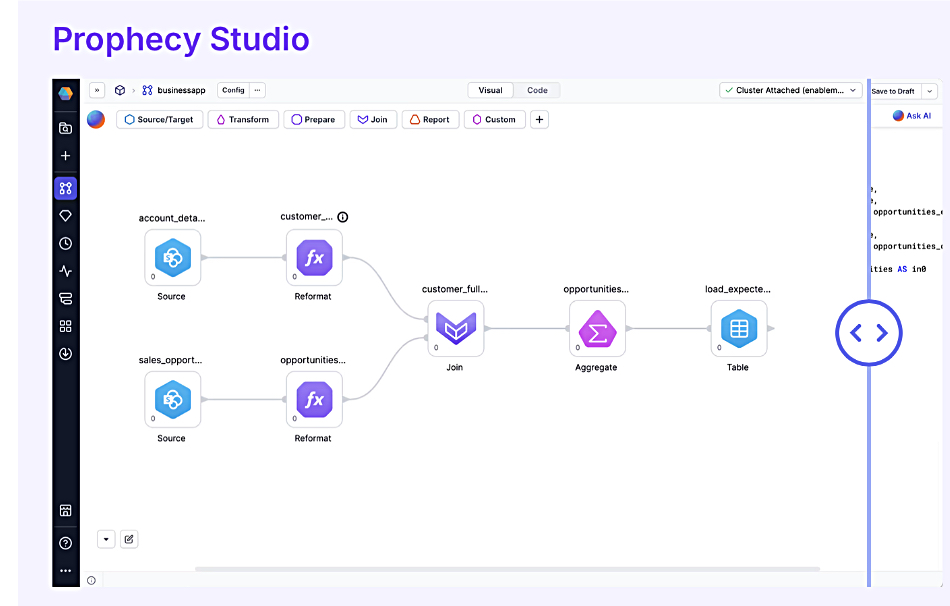
Task: Click the Join caption under the node
Action: 455,367
